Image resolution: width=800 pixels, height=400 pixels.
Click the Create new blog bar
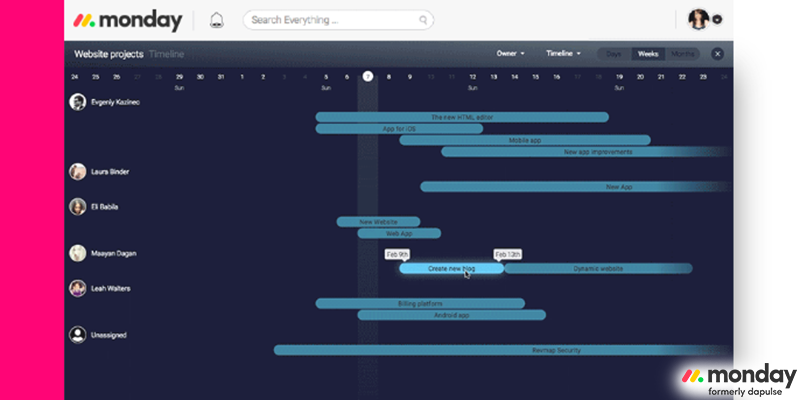click(x=451, y=268)
